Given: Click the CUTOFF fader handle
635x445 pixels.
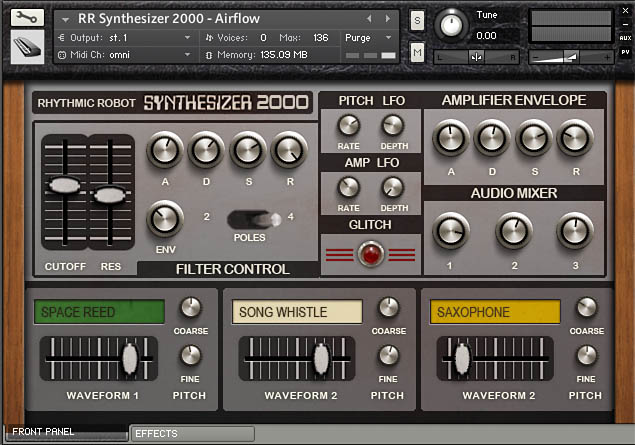Looking at the screenshot, I should [64, 185].
